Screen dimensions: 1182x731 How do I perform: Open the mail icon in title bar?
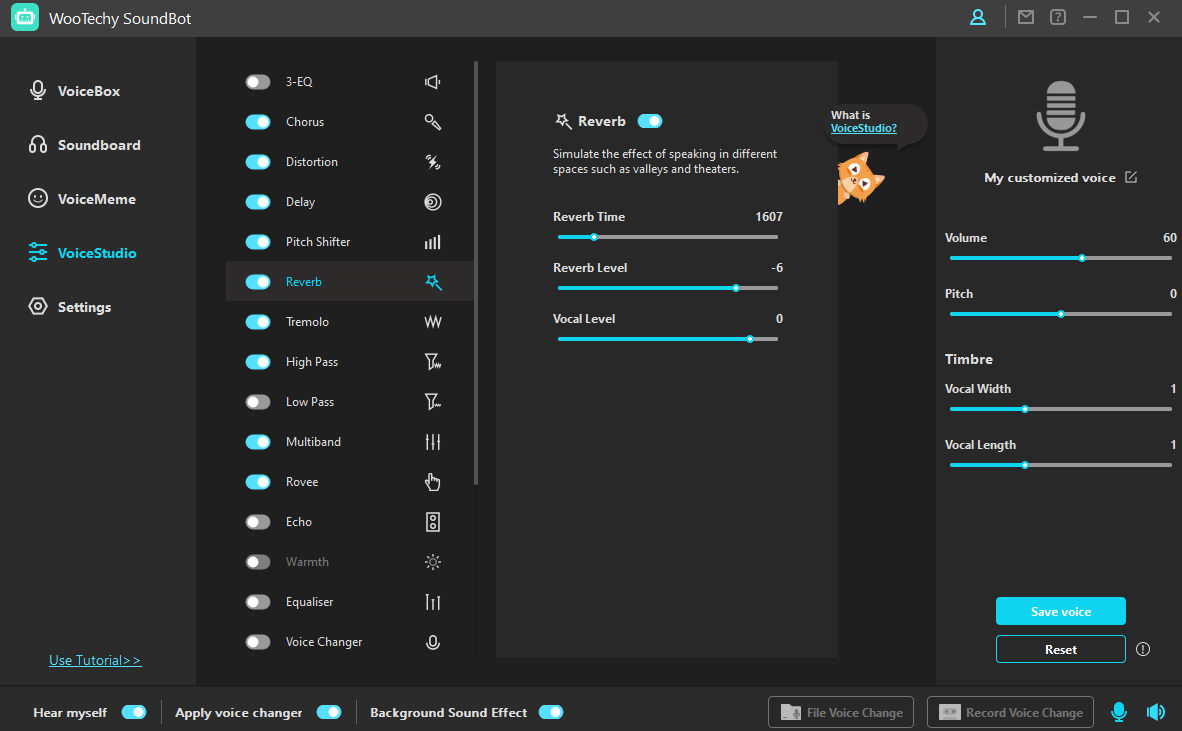1025,17
